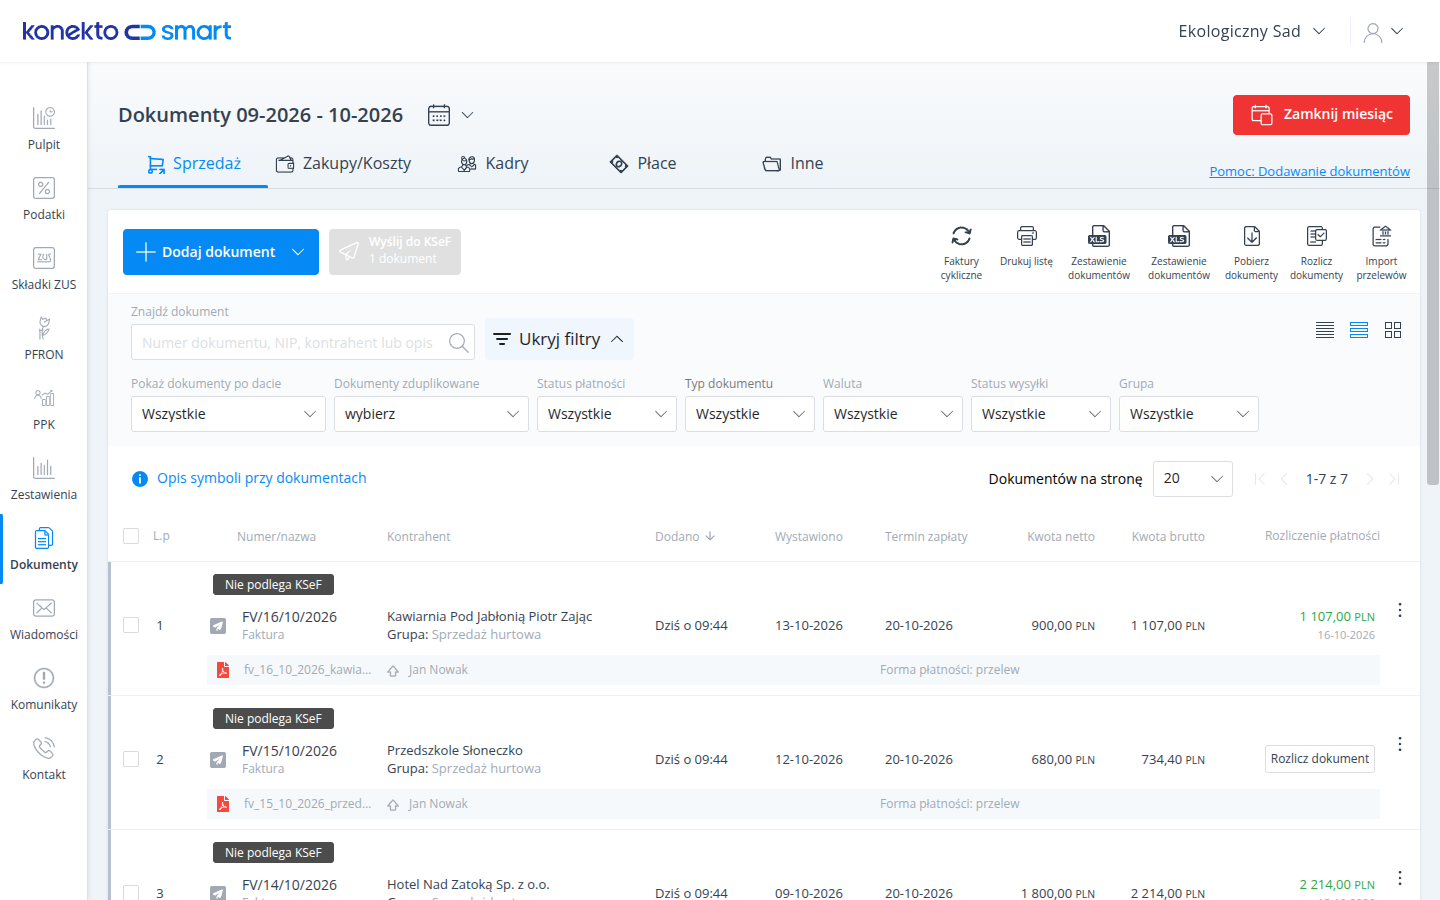
Task: Click Zamknij miesiąc button
Action: [1321, 115]
